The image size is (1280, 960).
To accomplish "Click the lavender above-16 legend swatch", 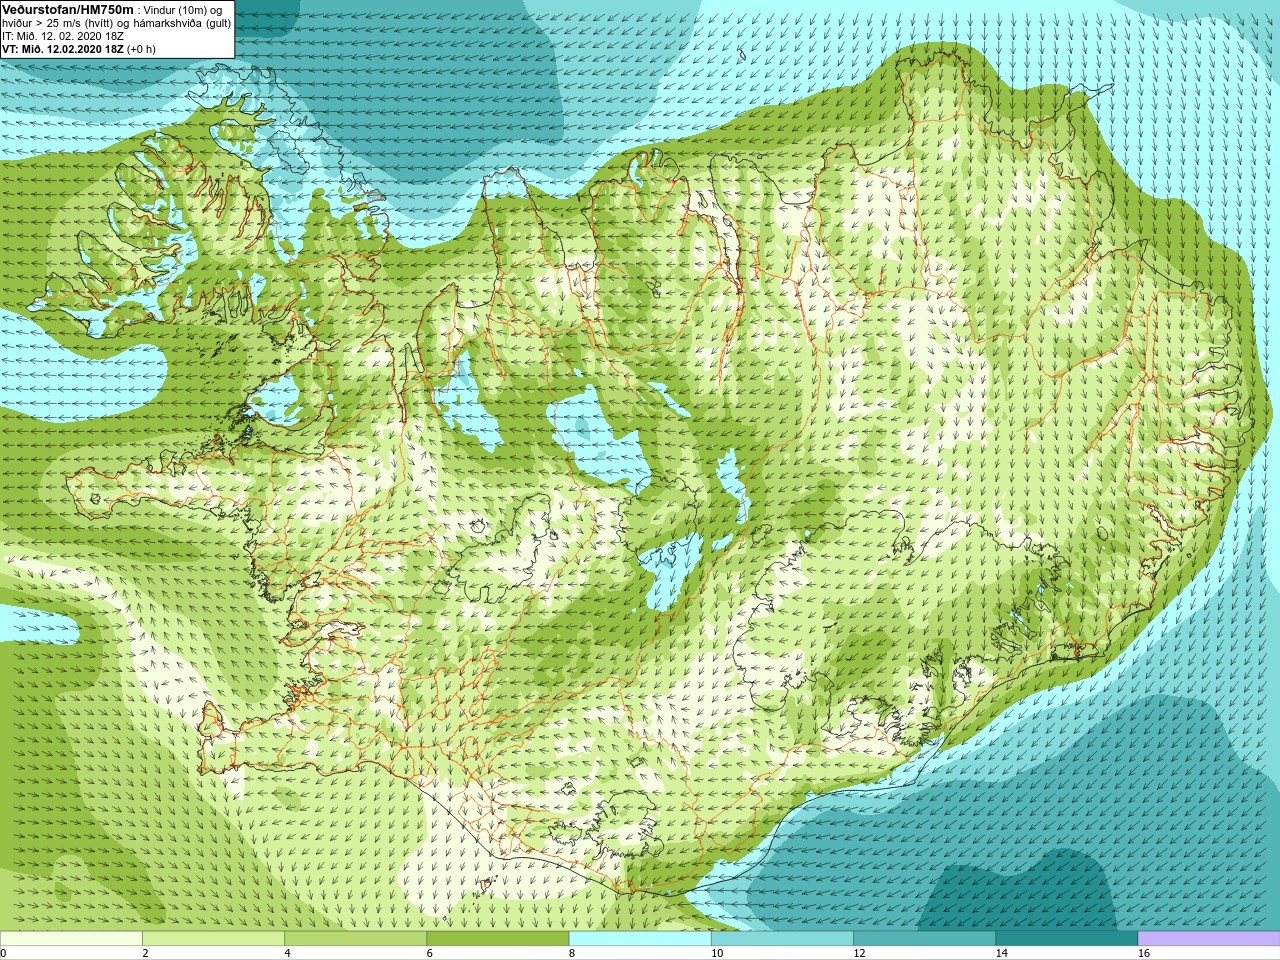I will coord(1209,939).
